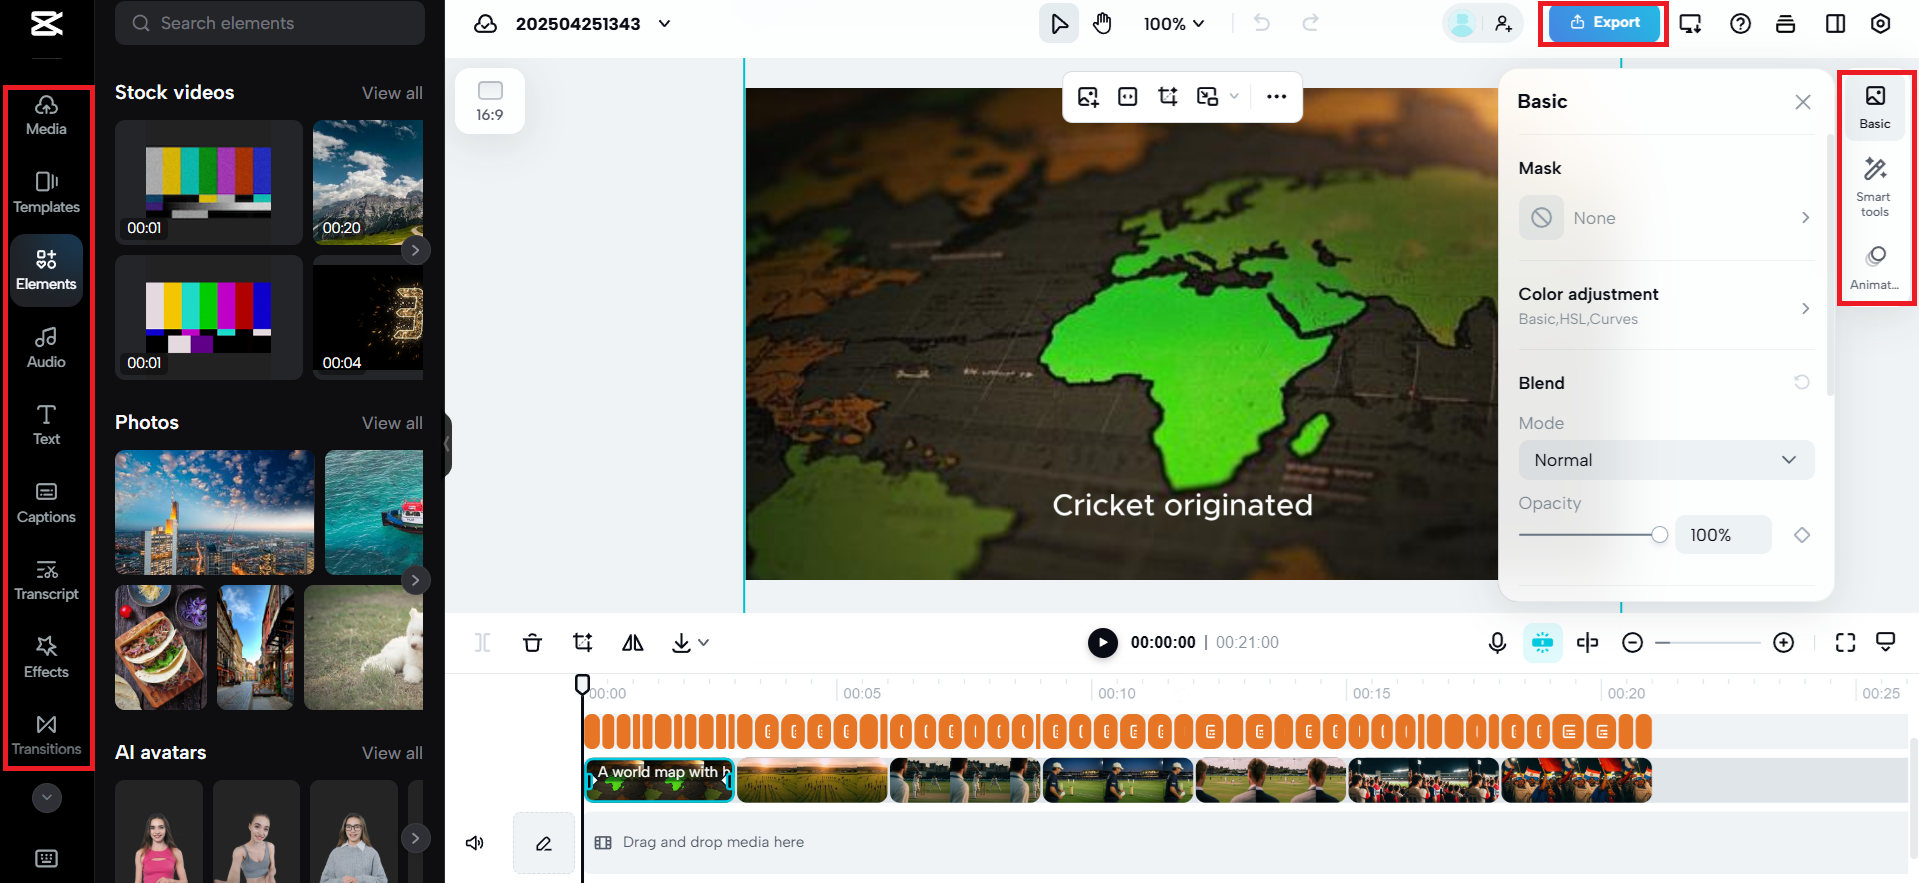Open the 100% zoom dropdown

1174,23
